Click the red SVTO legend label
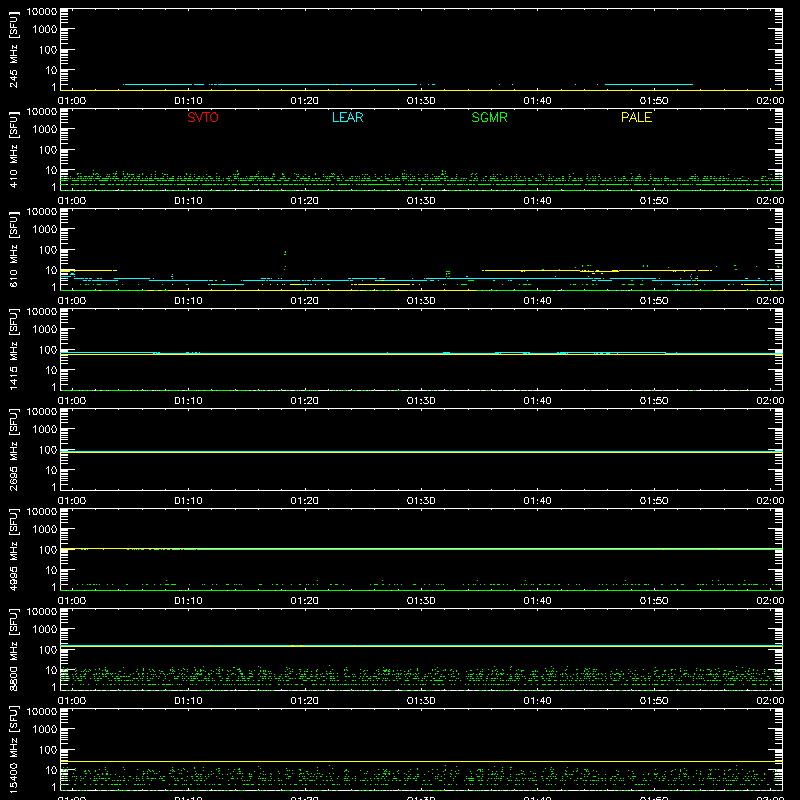800x800 pixels. tap(203, 117)
